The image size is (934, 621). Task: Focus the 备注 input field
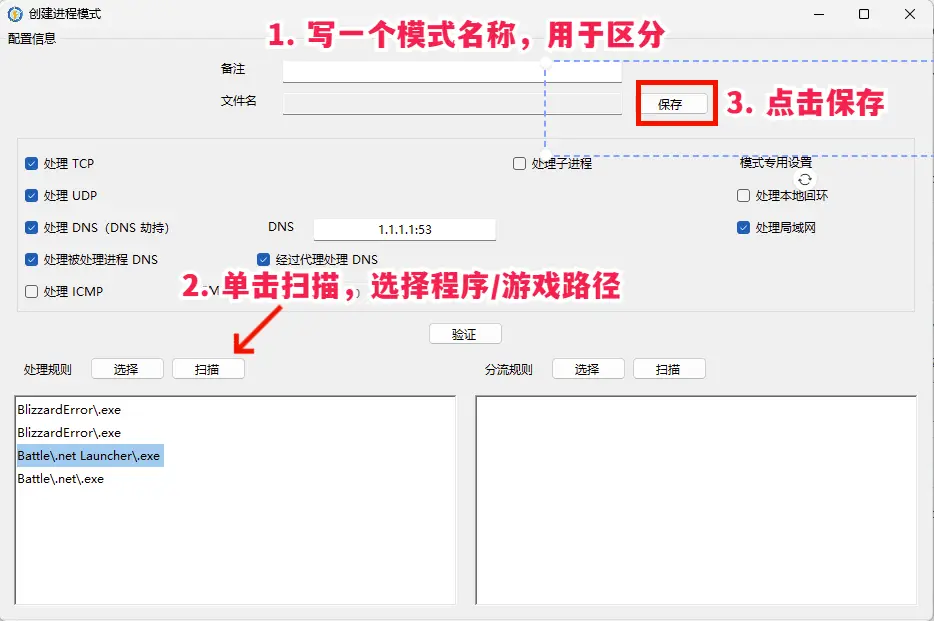click(452, 71)
